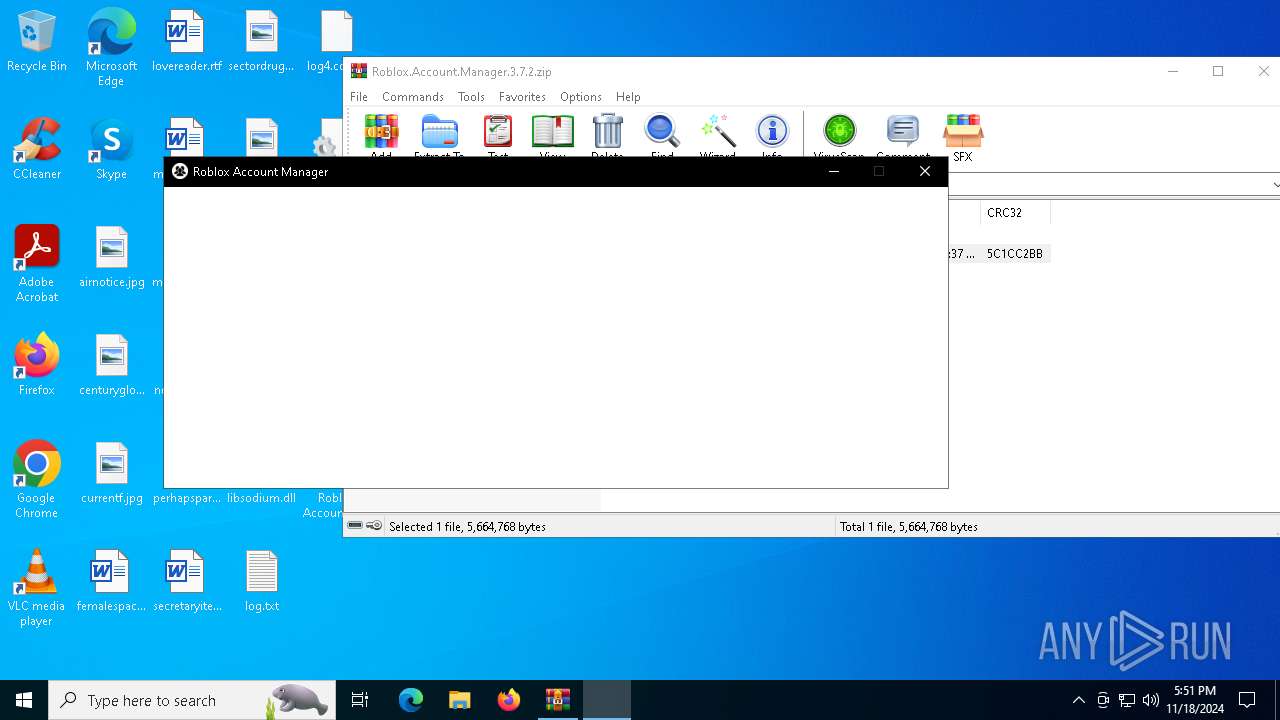Sort by CRC32 column header

(1014, 213)
